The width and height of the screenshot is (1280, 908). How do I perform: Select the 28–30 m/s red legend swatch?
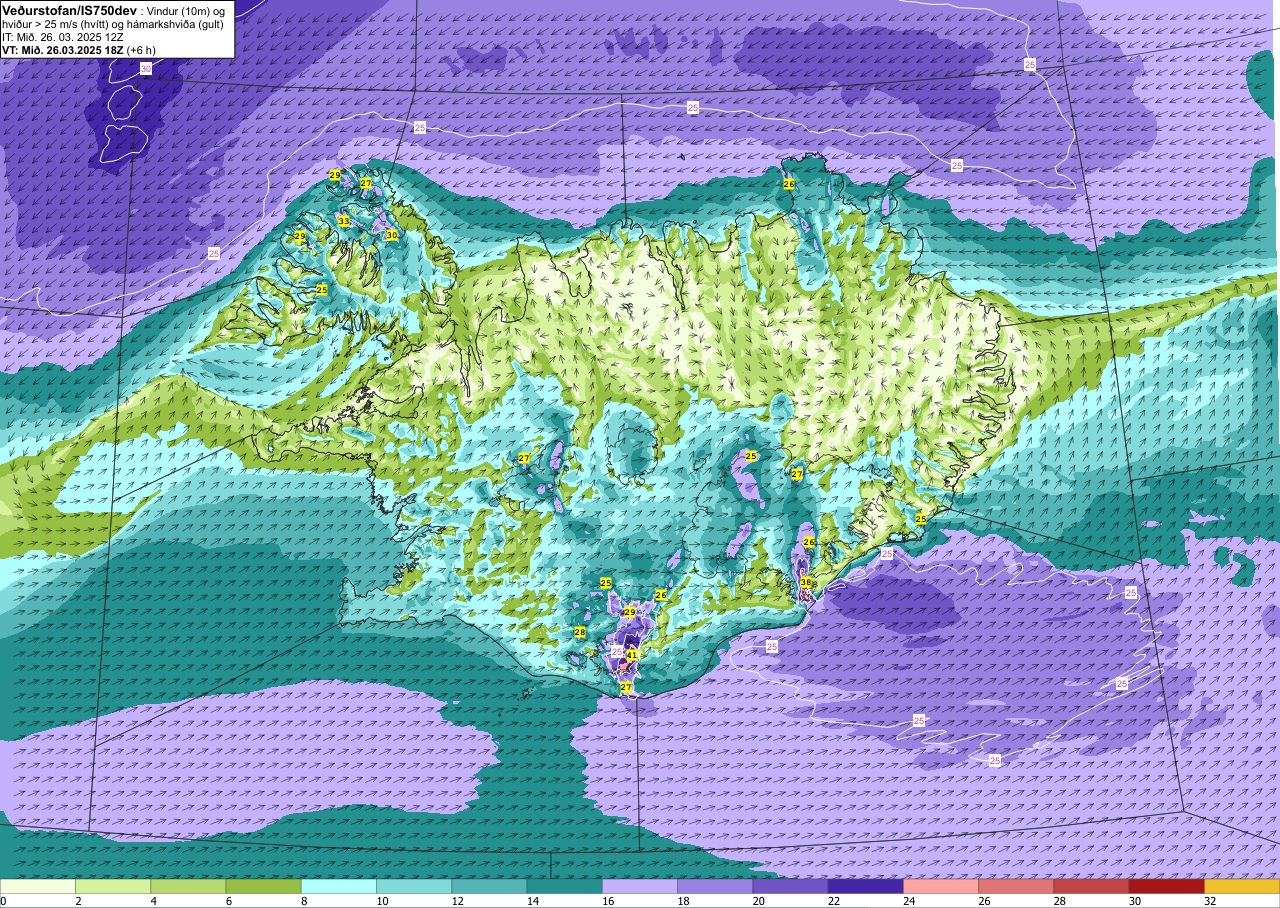pos(1091,886)
